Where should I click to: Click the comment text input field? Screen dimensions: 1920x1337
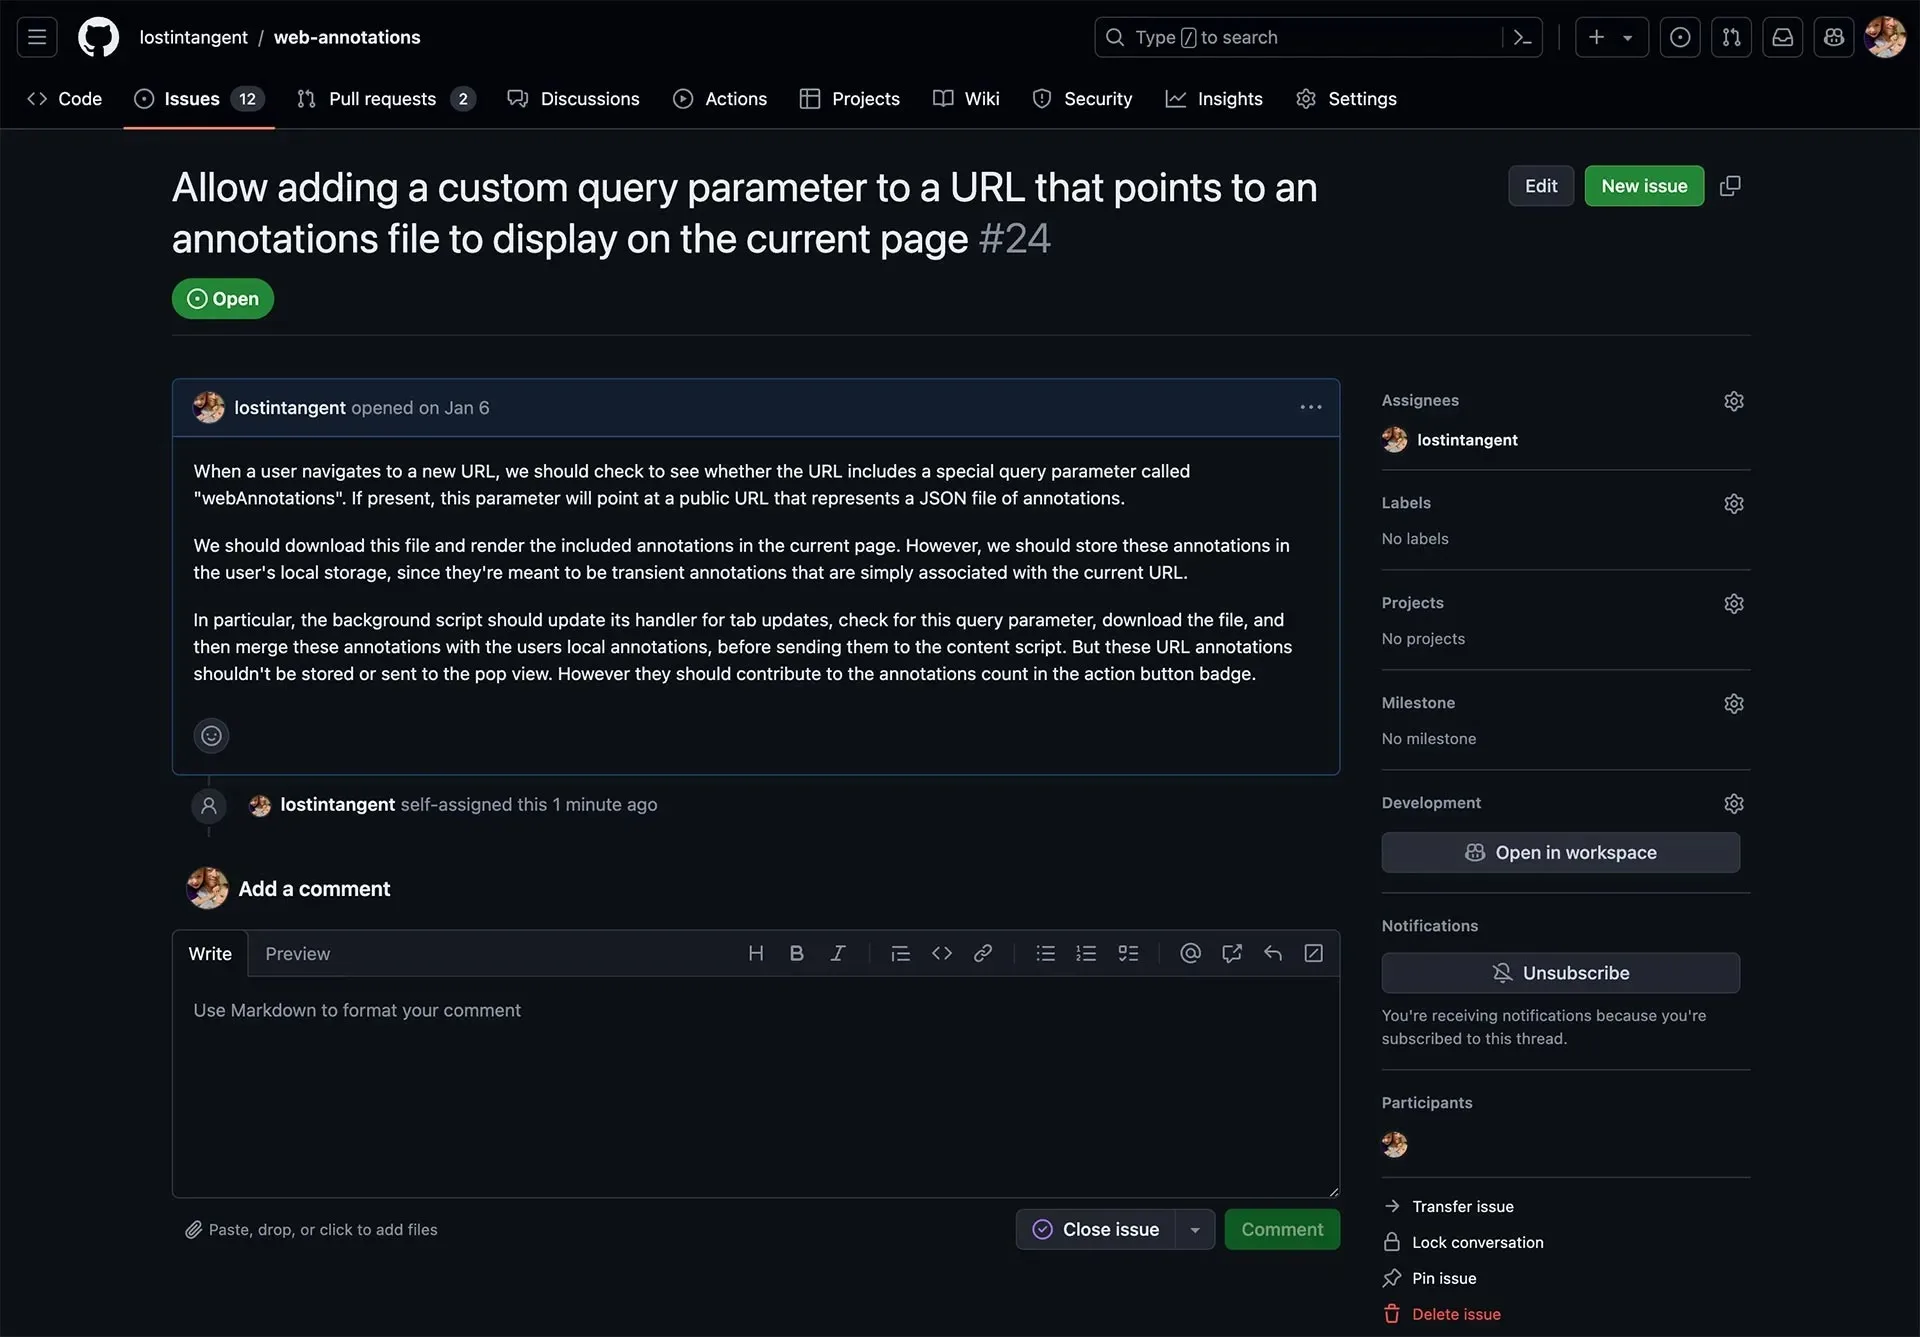(756, 1086)
